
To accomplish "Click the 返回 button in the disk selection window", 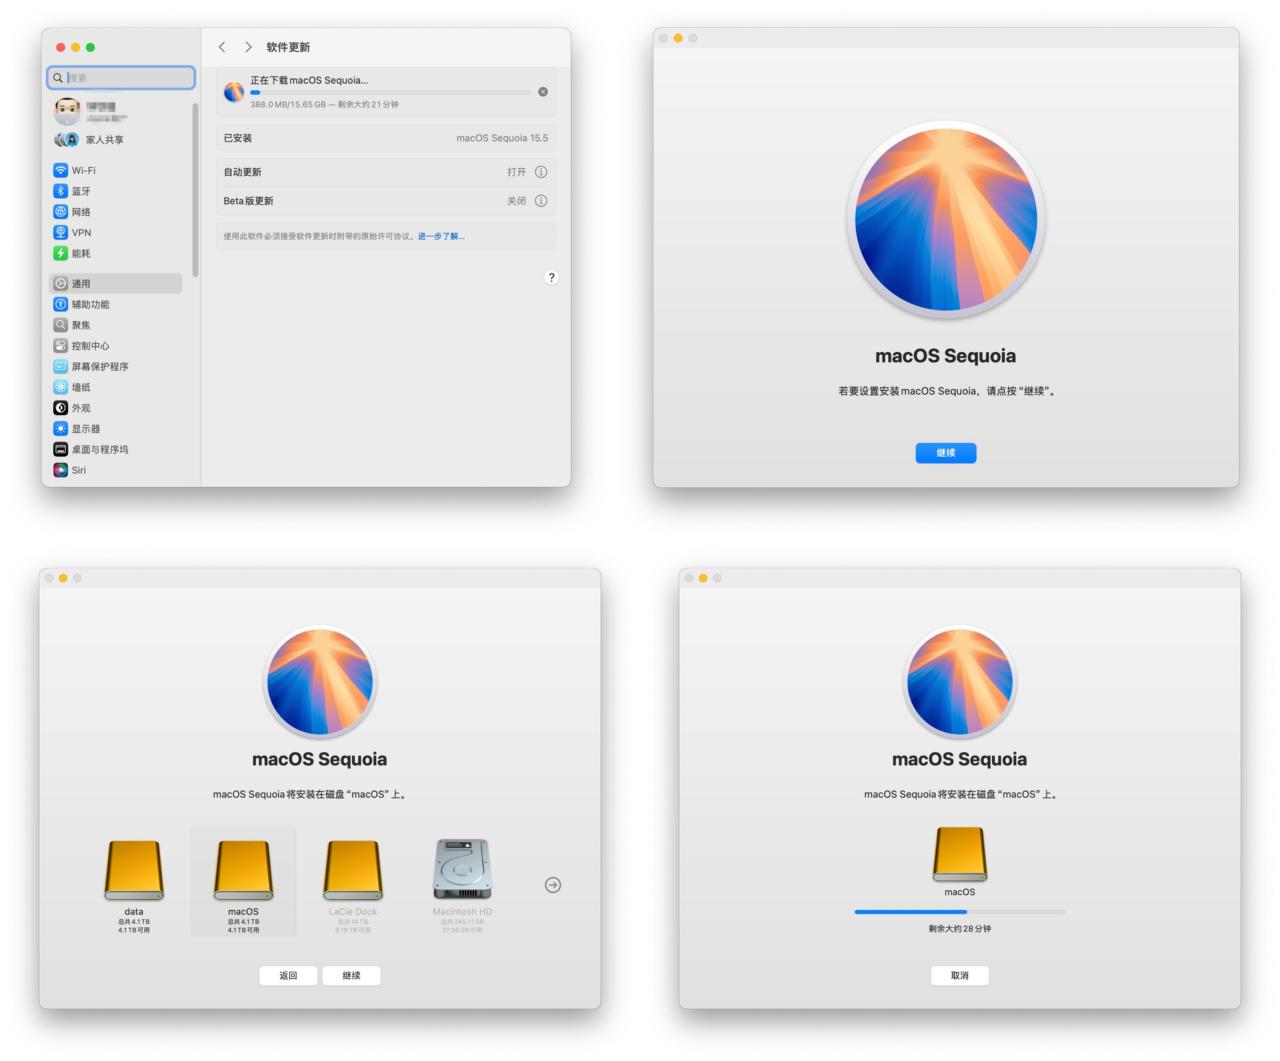I will (288, 975).
